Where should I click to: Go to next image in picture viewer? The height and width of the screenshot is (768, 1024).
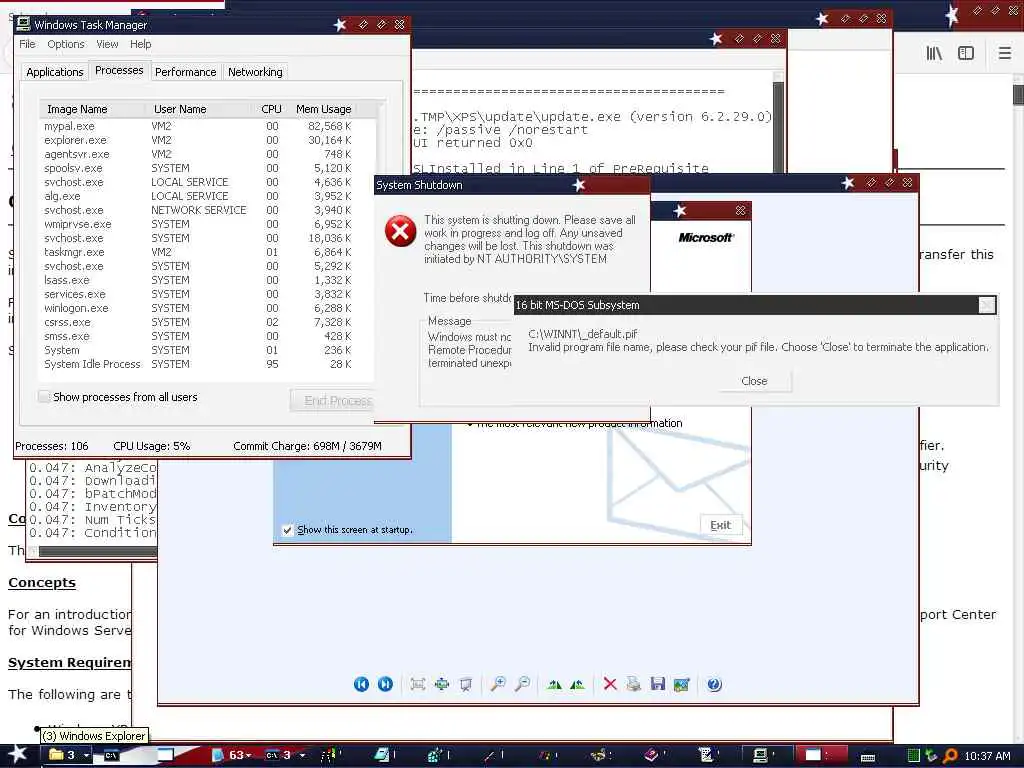tap(385, 684)
